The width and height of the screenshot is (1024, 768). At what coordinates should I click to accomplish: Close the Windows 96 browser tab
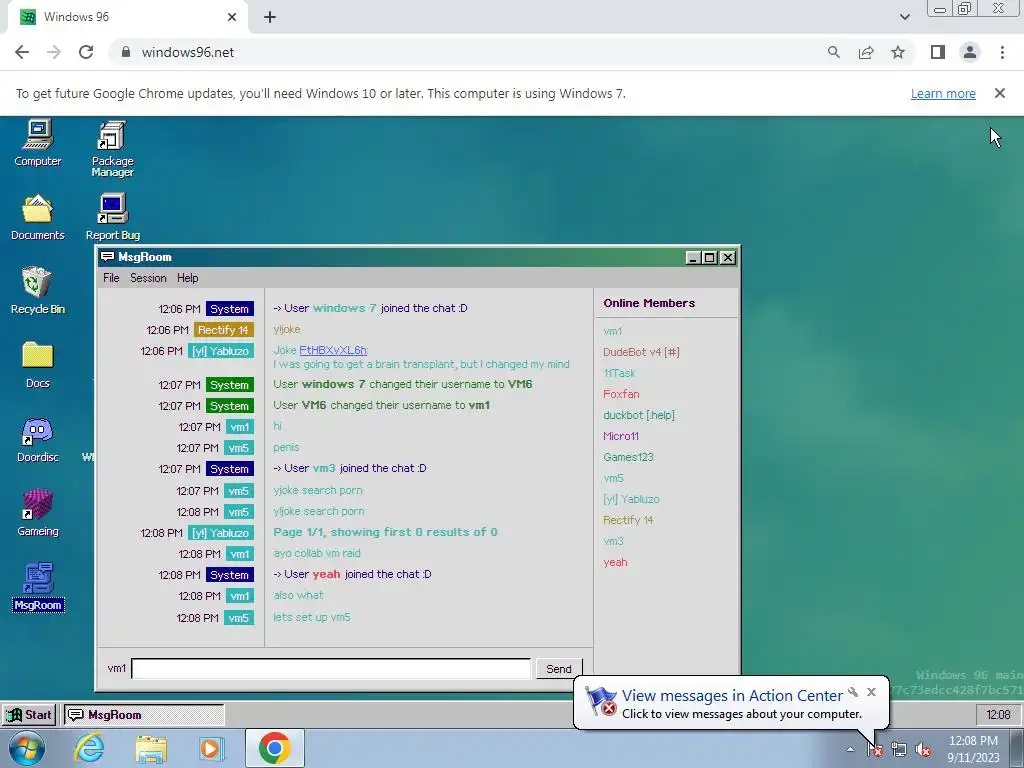pyautogui.click(x=232, y=17)
